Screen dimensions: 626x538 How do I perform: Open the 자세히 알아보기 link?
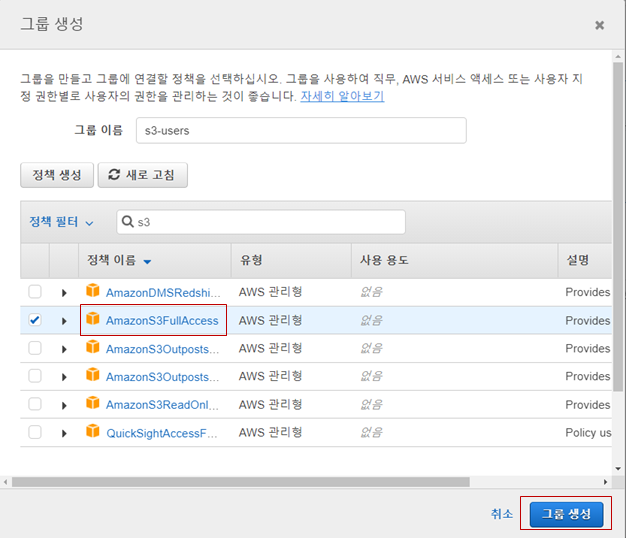342,96
